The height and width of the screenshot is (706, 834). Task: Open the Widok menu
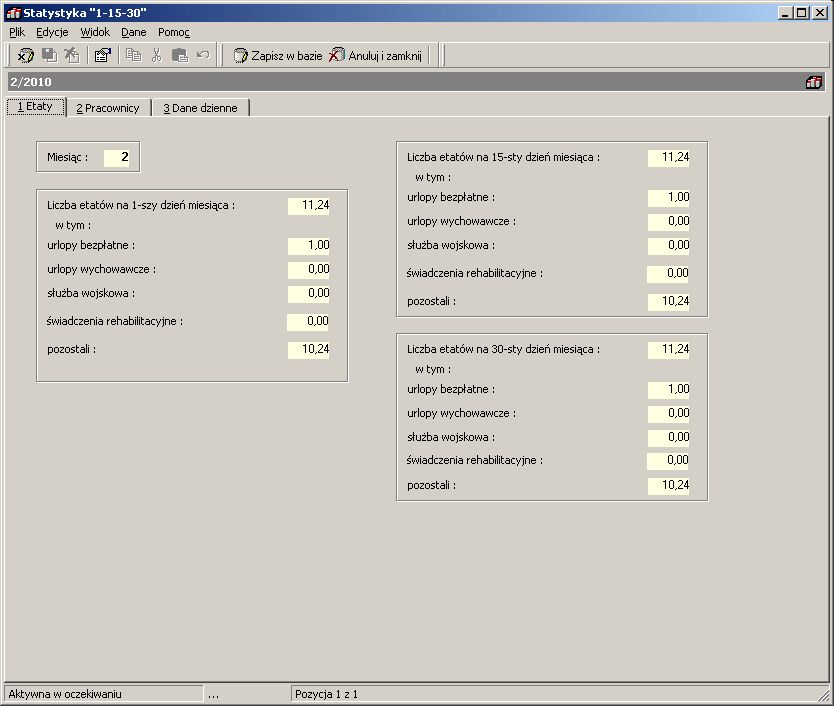click(x=95, y=32)
